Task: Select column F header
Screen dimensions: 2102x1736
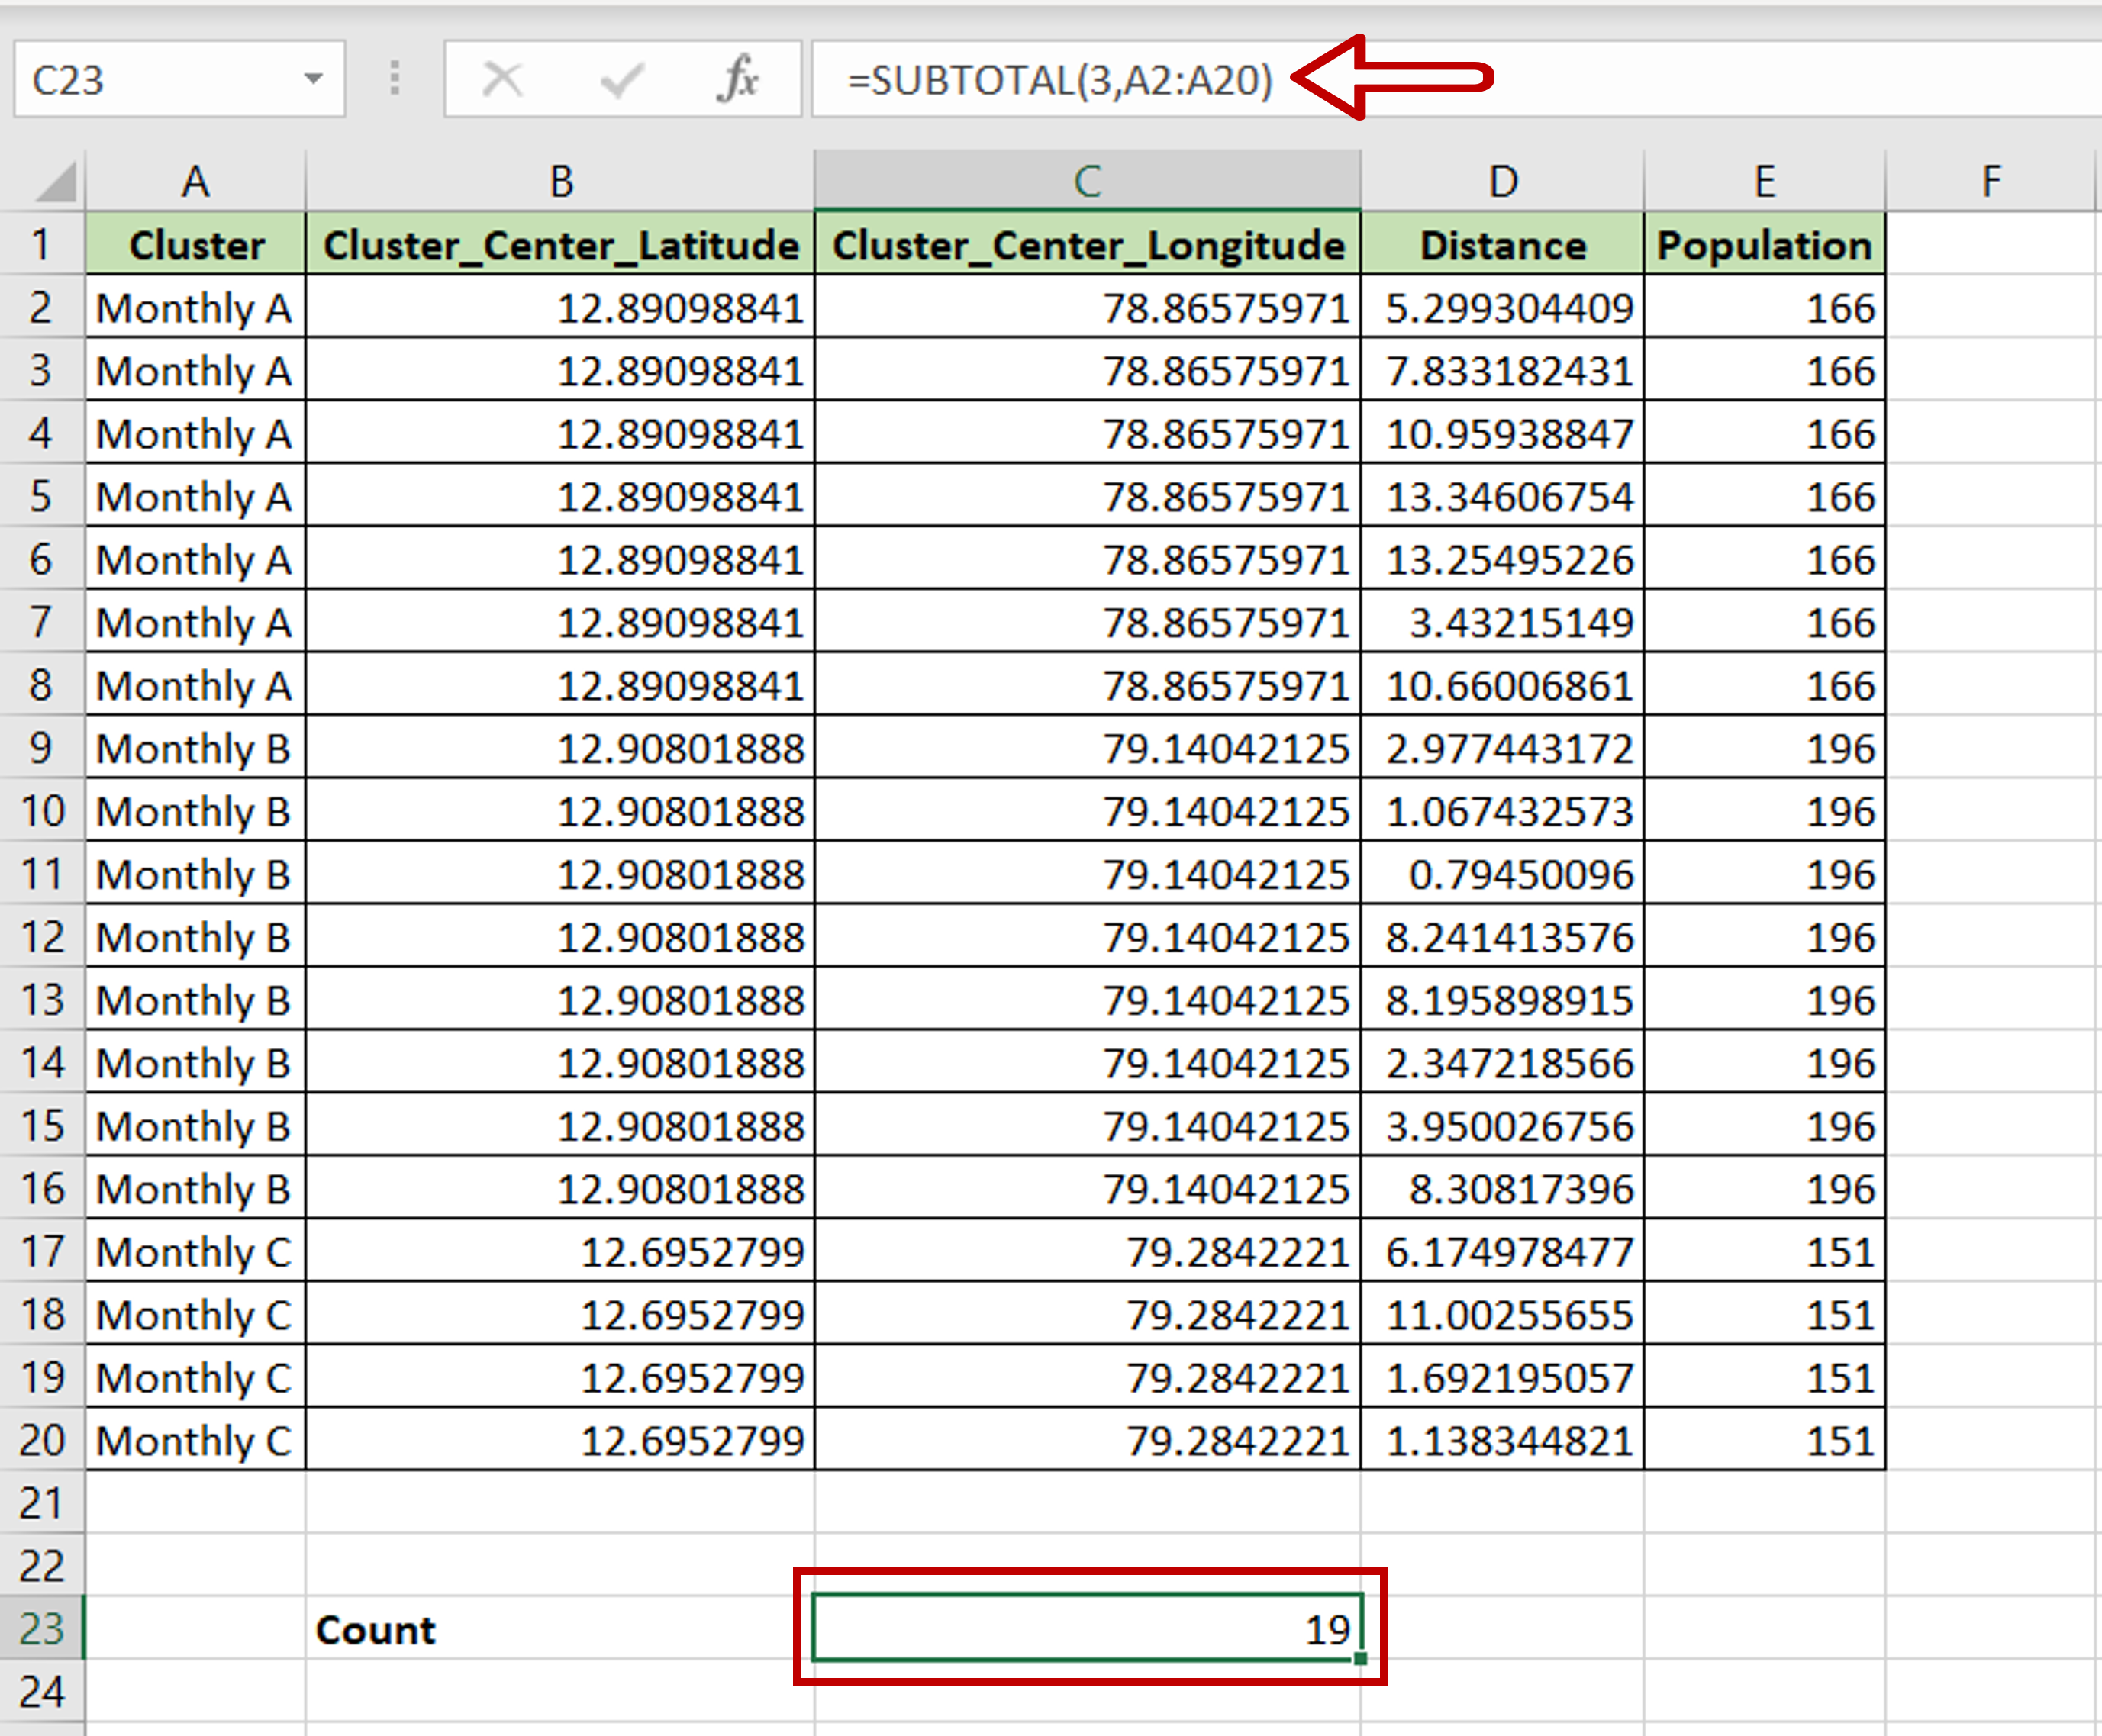Action: tap(1990, 181)
